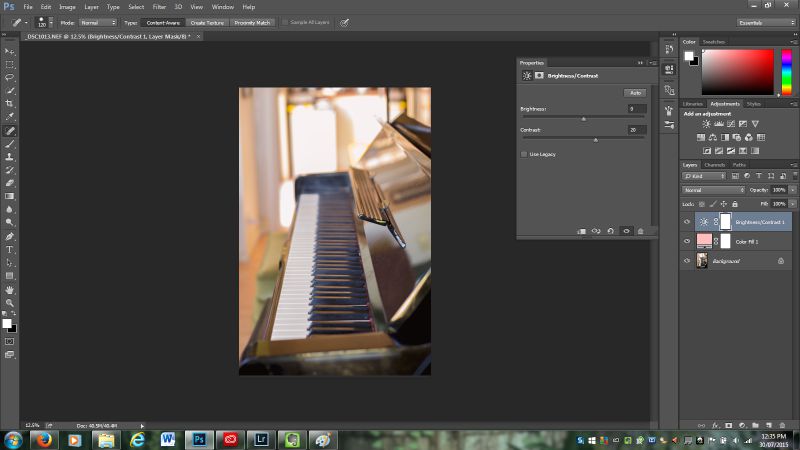Adjust the Brightness slider handle

584,119
